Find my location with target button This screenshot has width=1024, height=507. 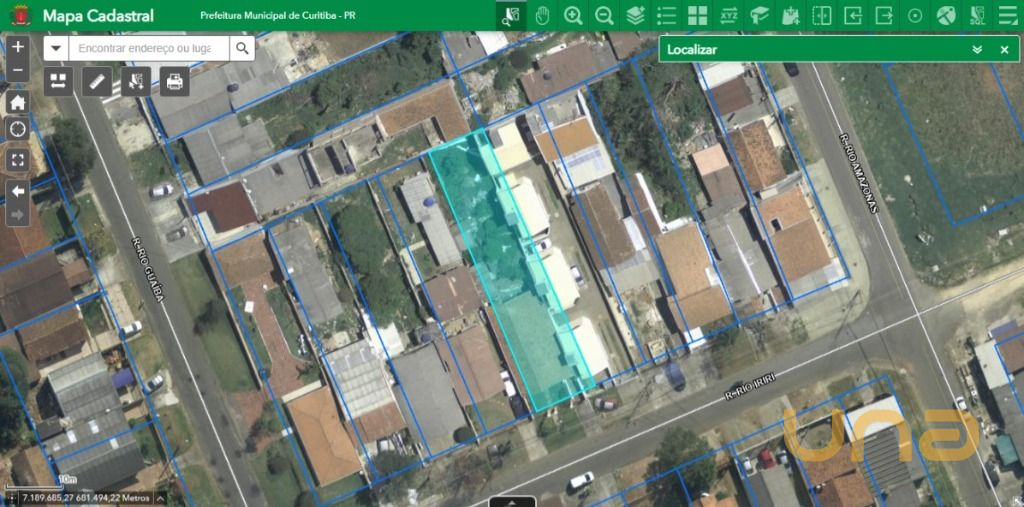click(18, 129)
